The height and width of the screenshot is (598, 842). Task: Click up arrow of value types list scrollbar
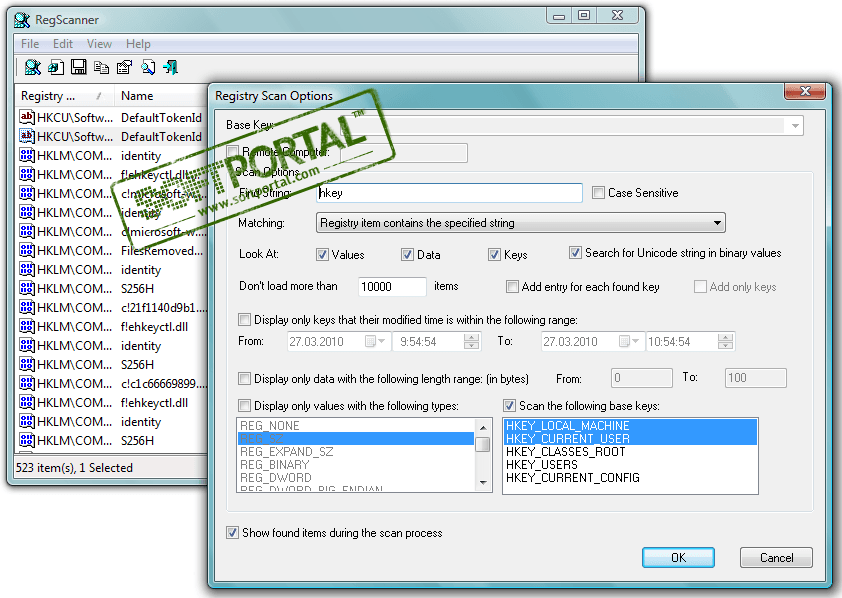coord(483,427)
